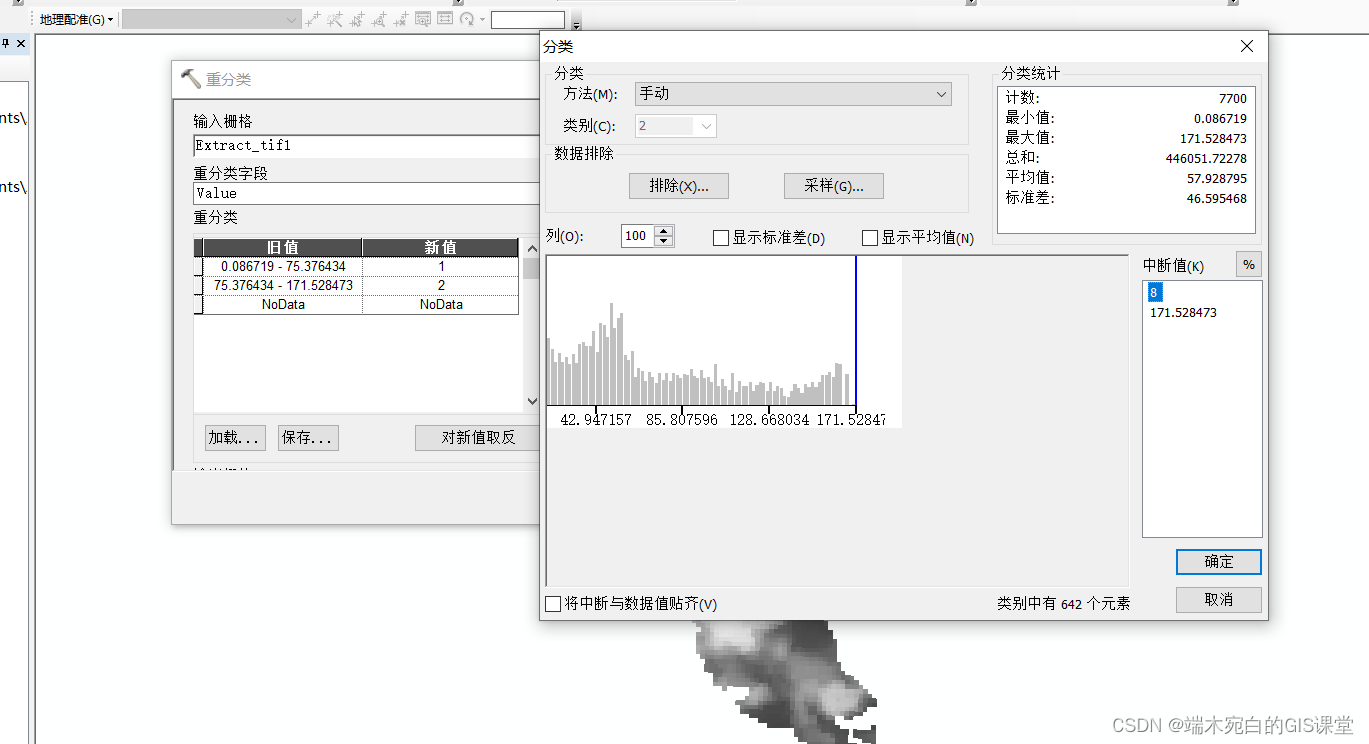The width and height of the screenshot is (1369, 744).
Task: Click the 加载... load button
Action: point(235,438)
